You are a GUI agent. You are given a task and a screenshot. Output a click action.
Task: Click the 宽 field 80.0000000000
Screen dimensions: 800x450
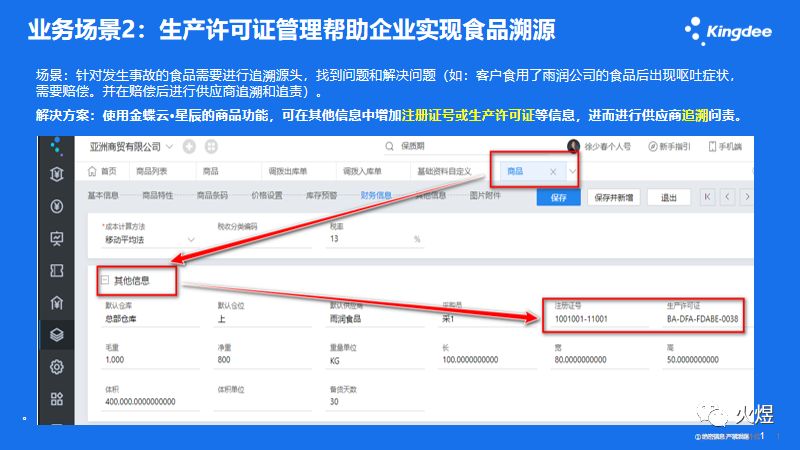point(599,360)
